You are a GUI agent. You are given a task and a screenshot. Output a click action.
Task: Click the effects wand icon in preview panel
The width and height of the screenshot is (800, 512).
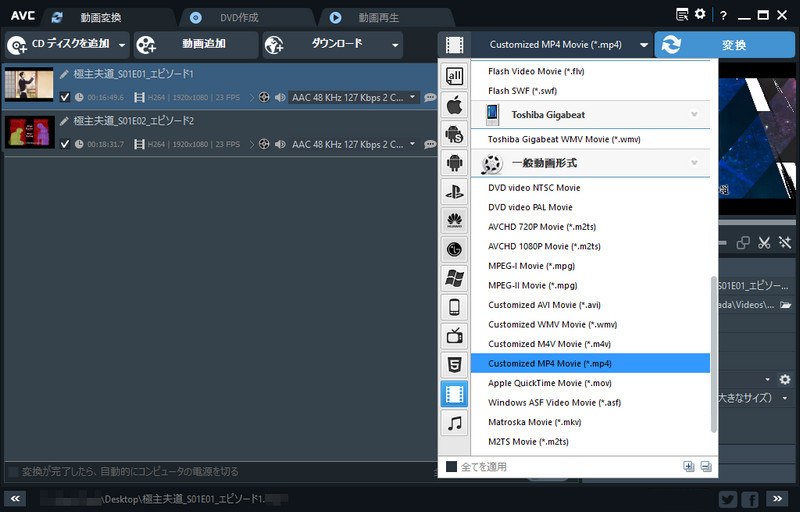point(785,243)
